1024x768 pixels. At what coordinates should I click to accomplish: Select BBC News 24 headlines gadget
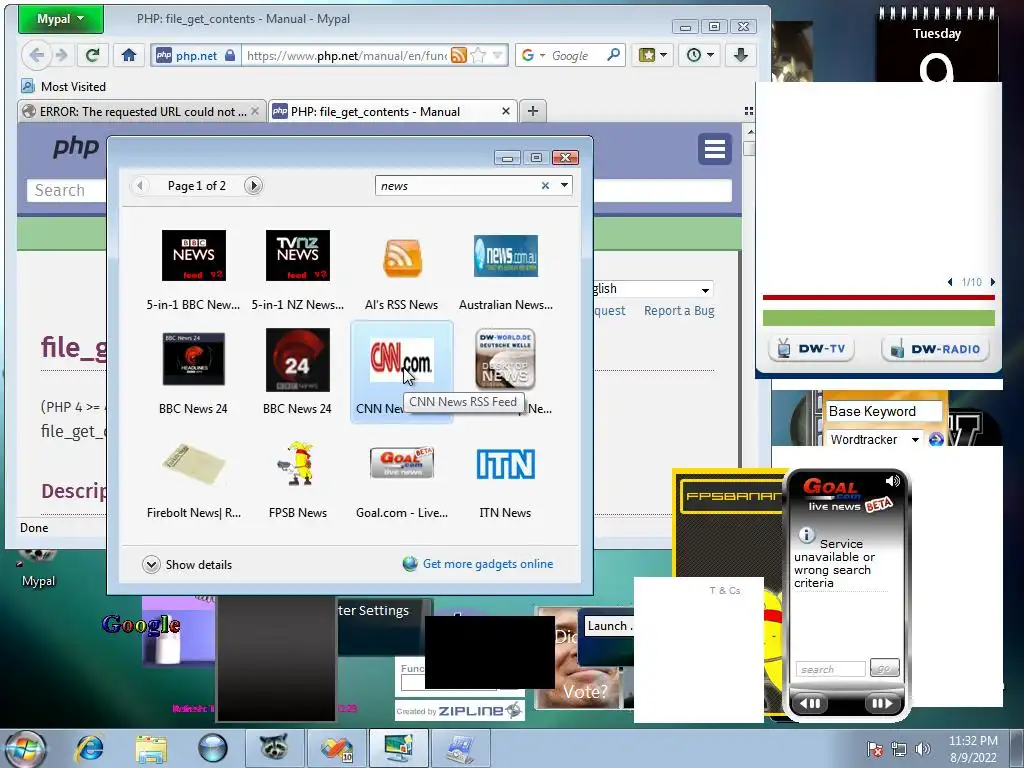tap(193, 373)
